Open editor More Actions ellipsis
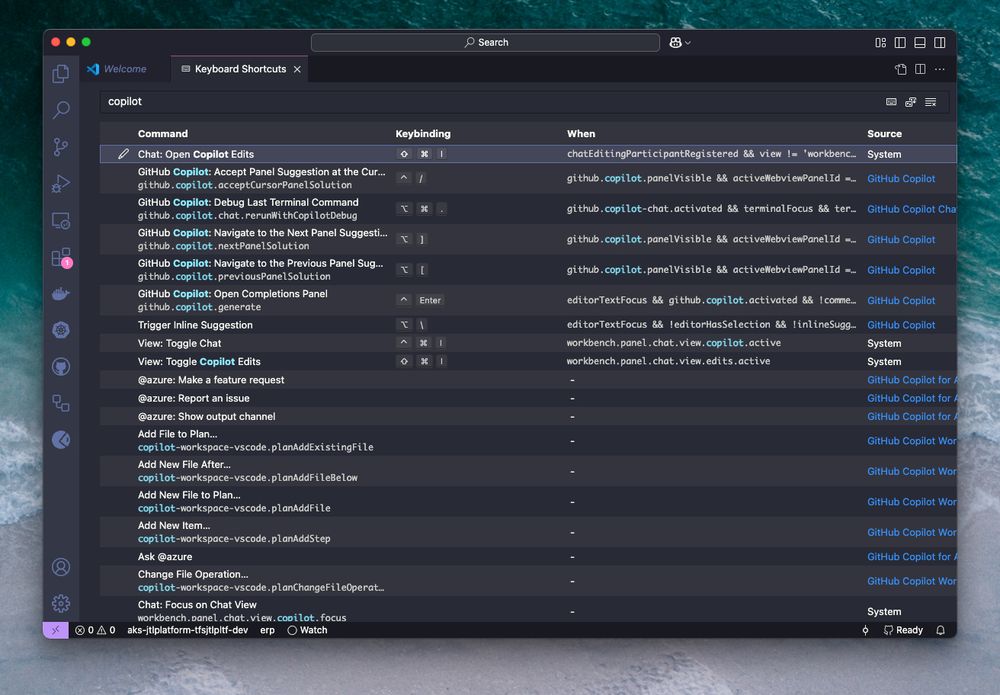 point(939,69)
